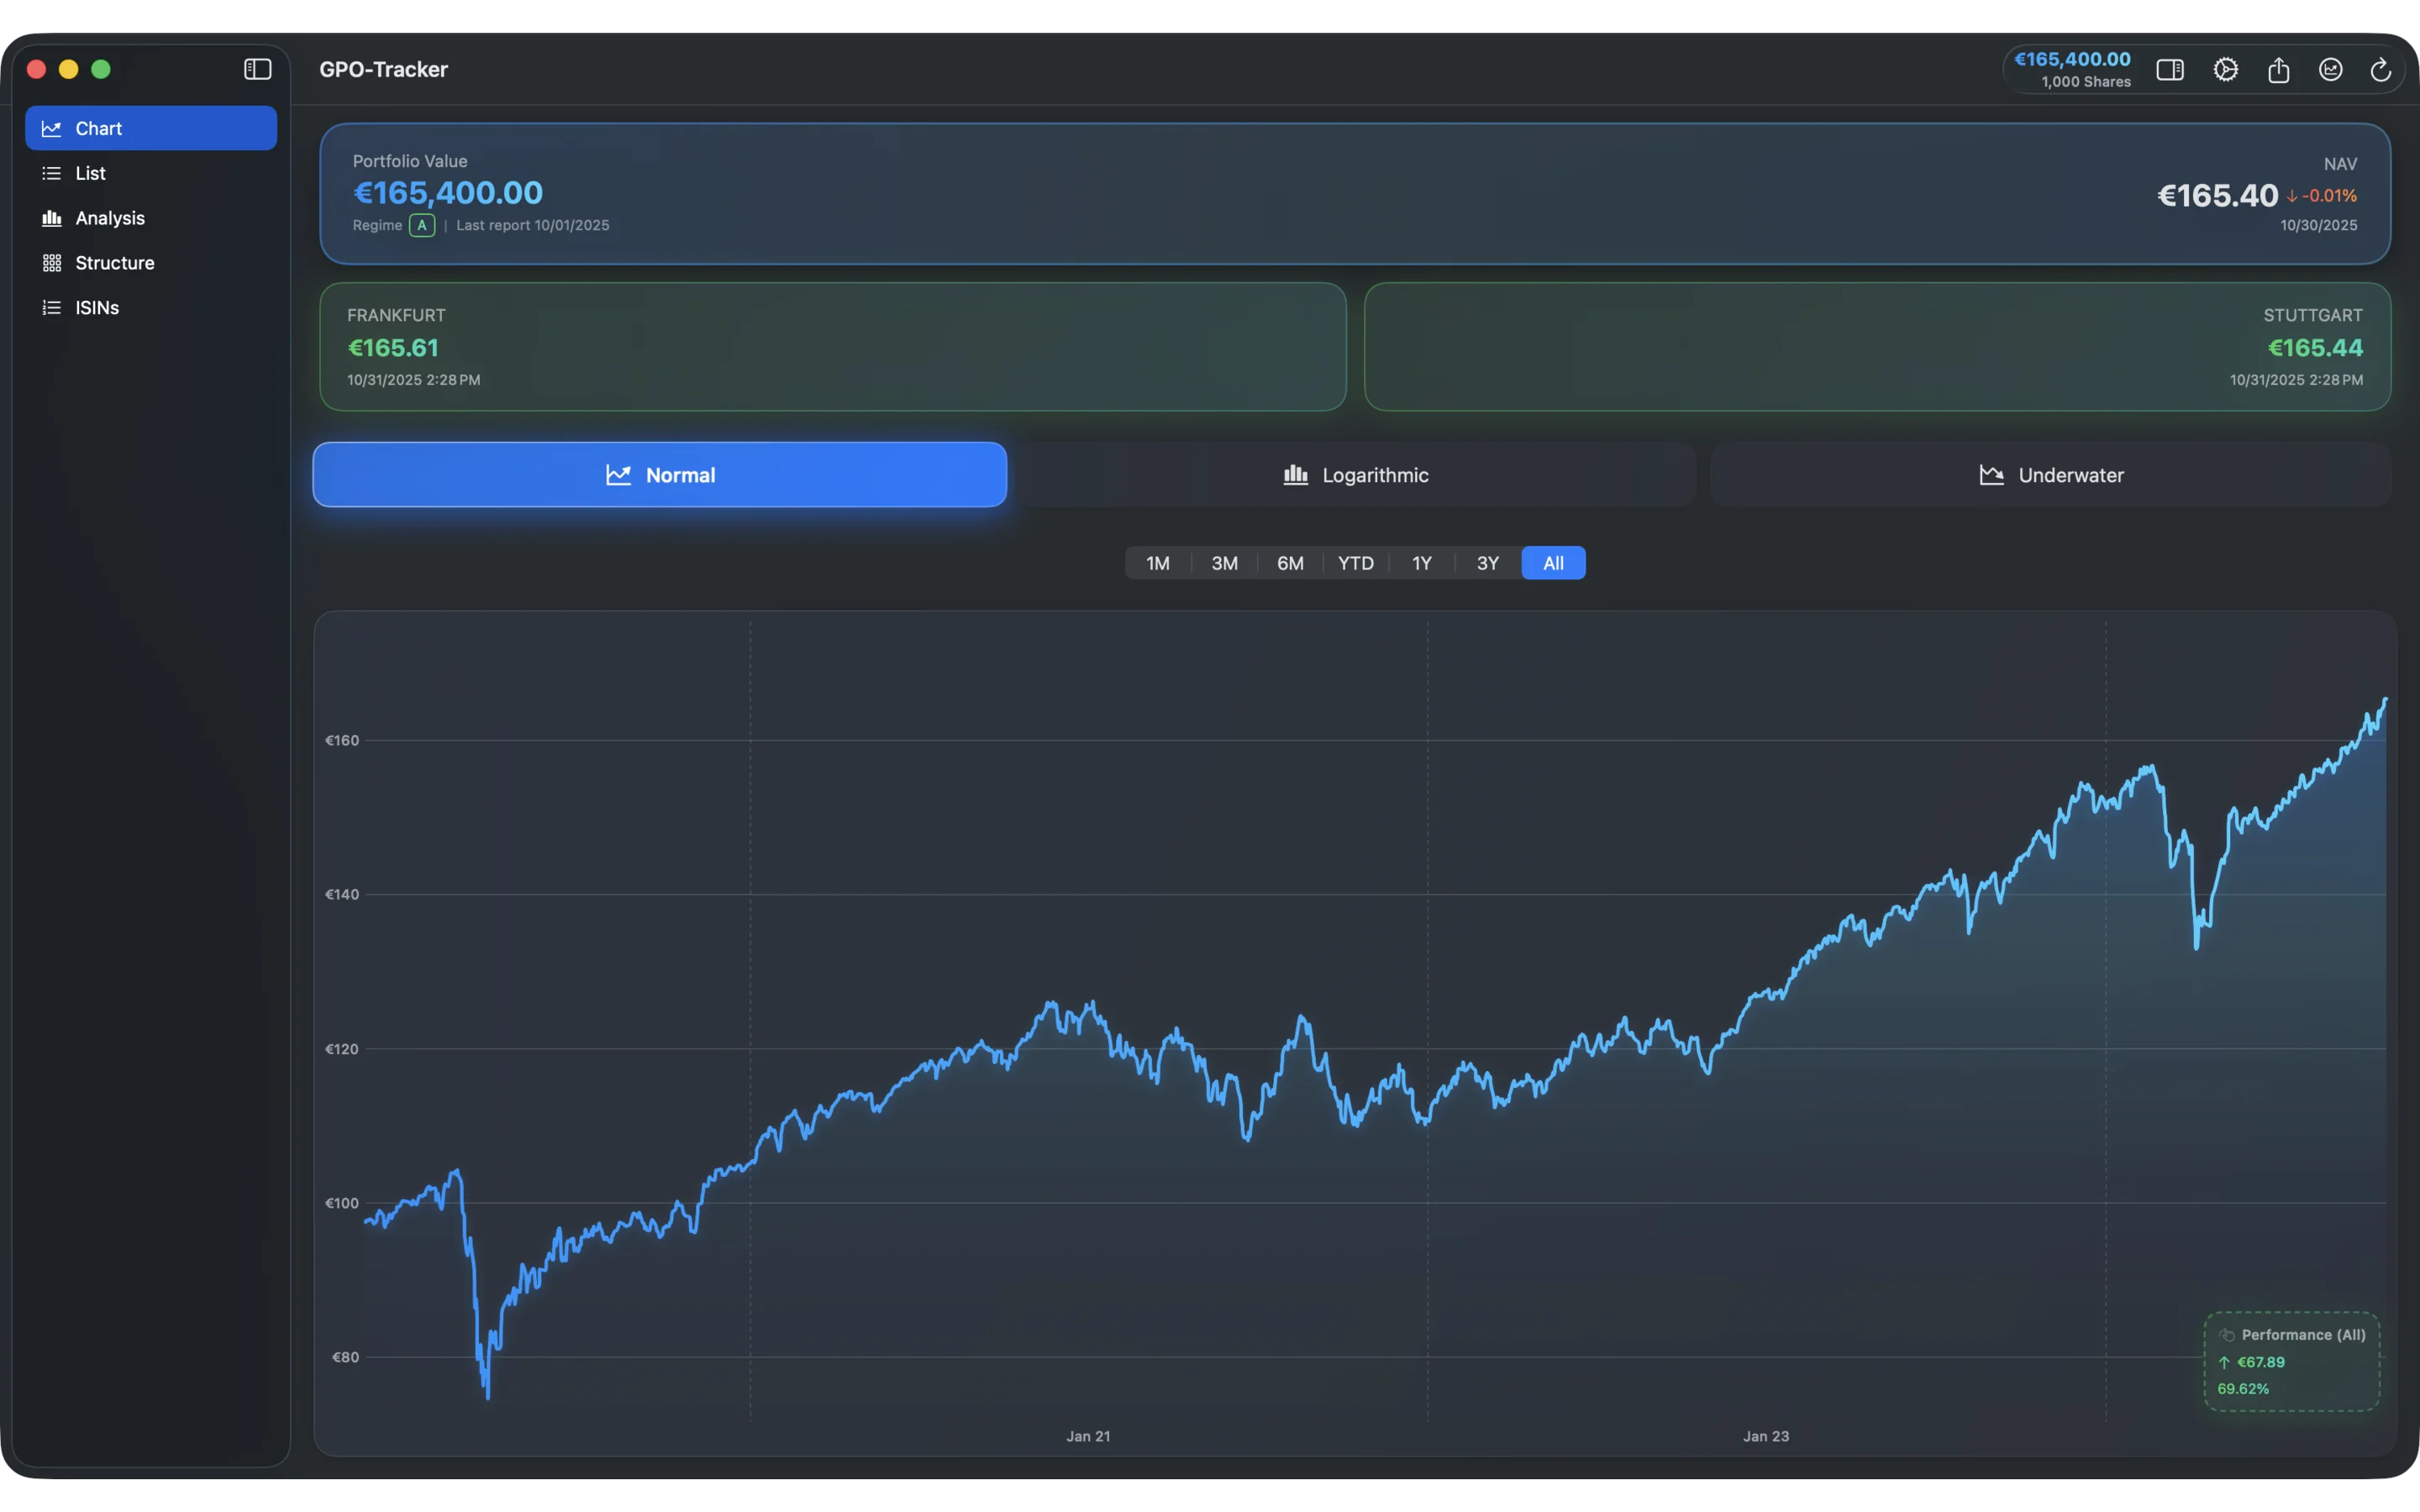Keep Normal chart mode selected
Viewport: 2420px width, 1512px height.
[659, 474]
